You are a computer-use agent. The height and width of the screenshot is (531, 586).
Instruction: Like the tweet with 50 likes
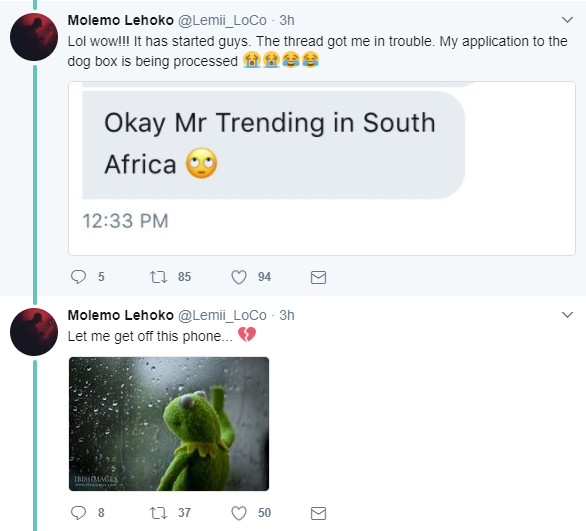coord(239,513)
